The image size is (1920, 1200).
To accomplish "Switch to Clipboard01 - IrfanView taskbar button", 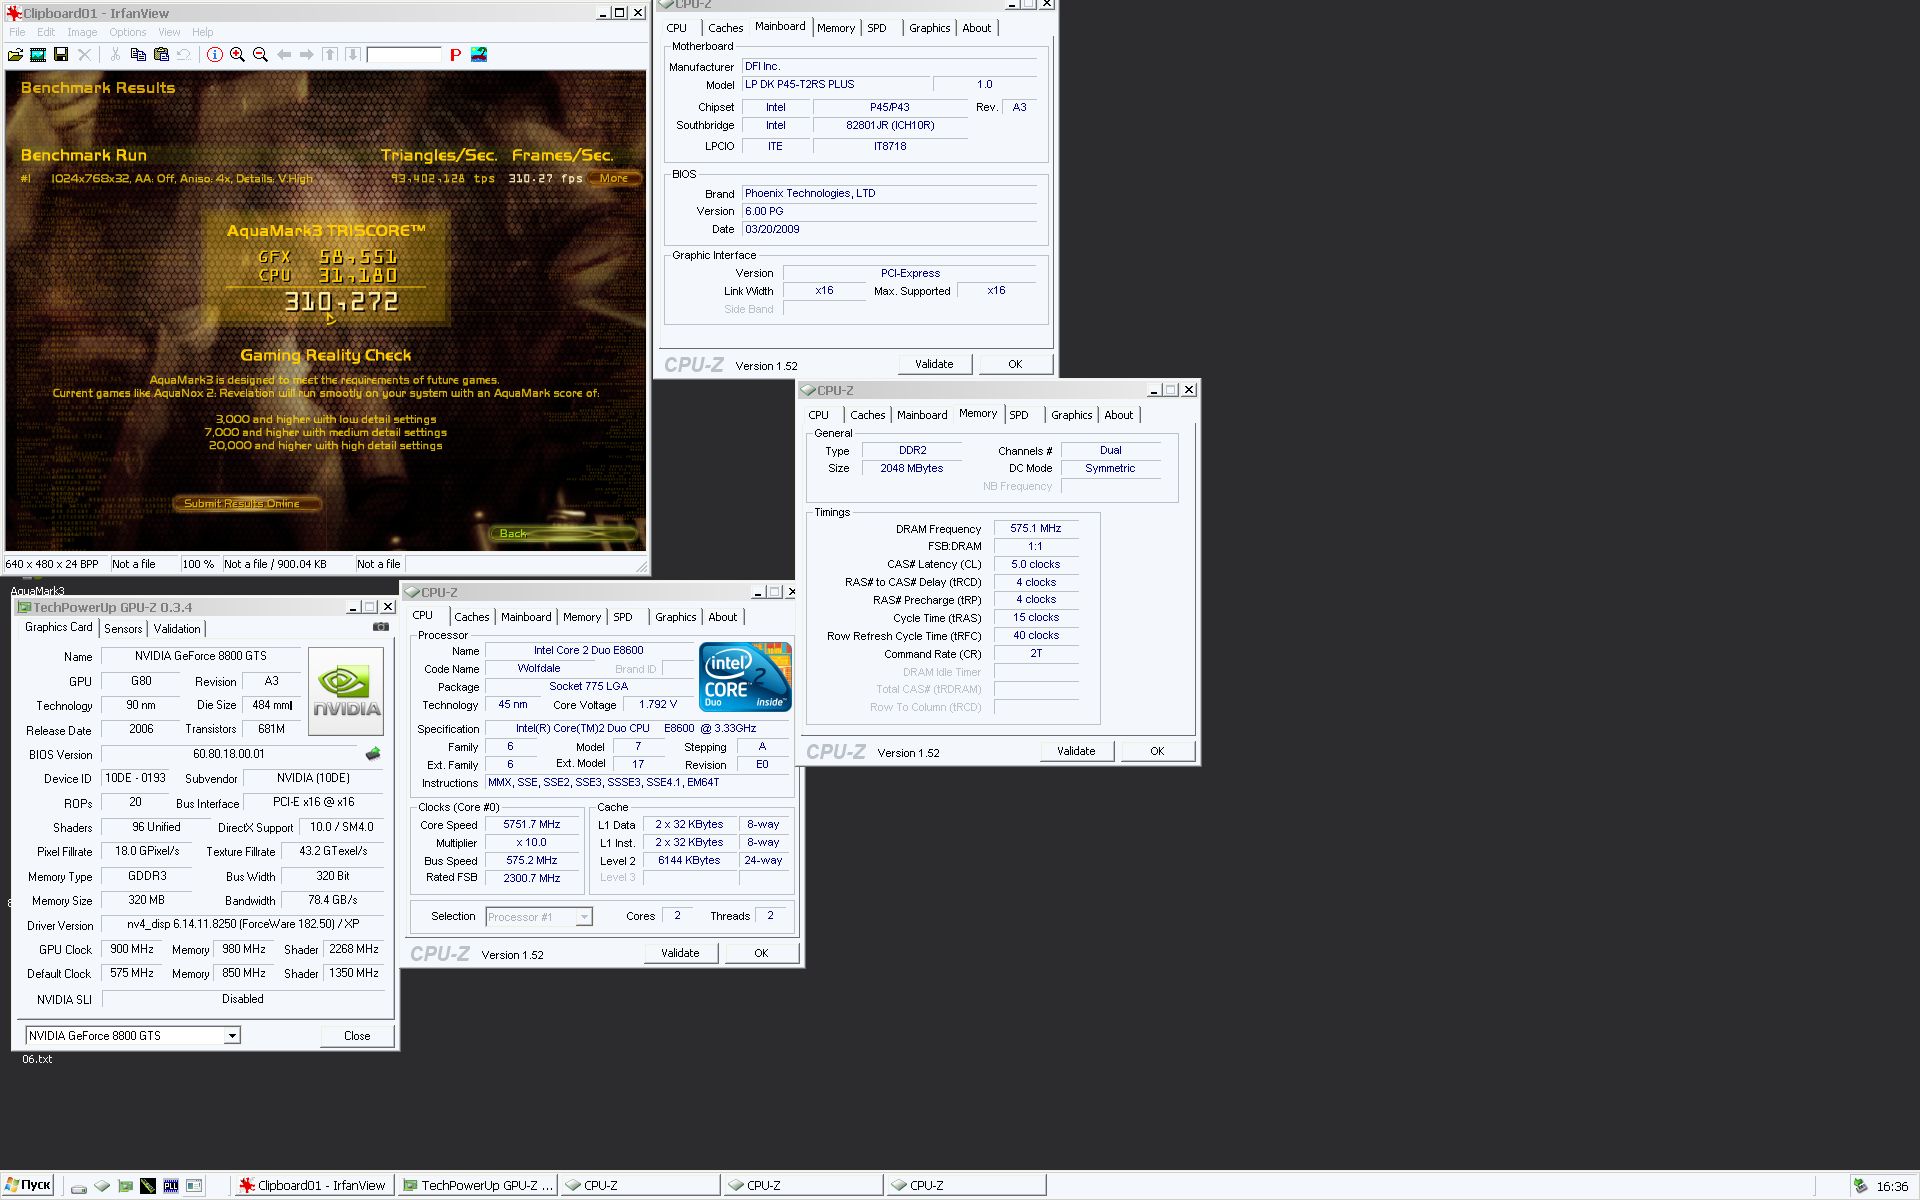I will [313, 1185].
